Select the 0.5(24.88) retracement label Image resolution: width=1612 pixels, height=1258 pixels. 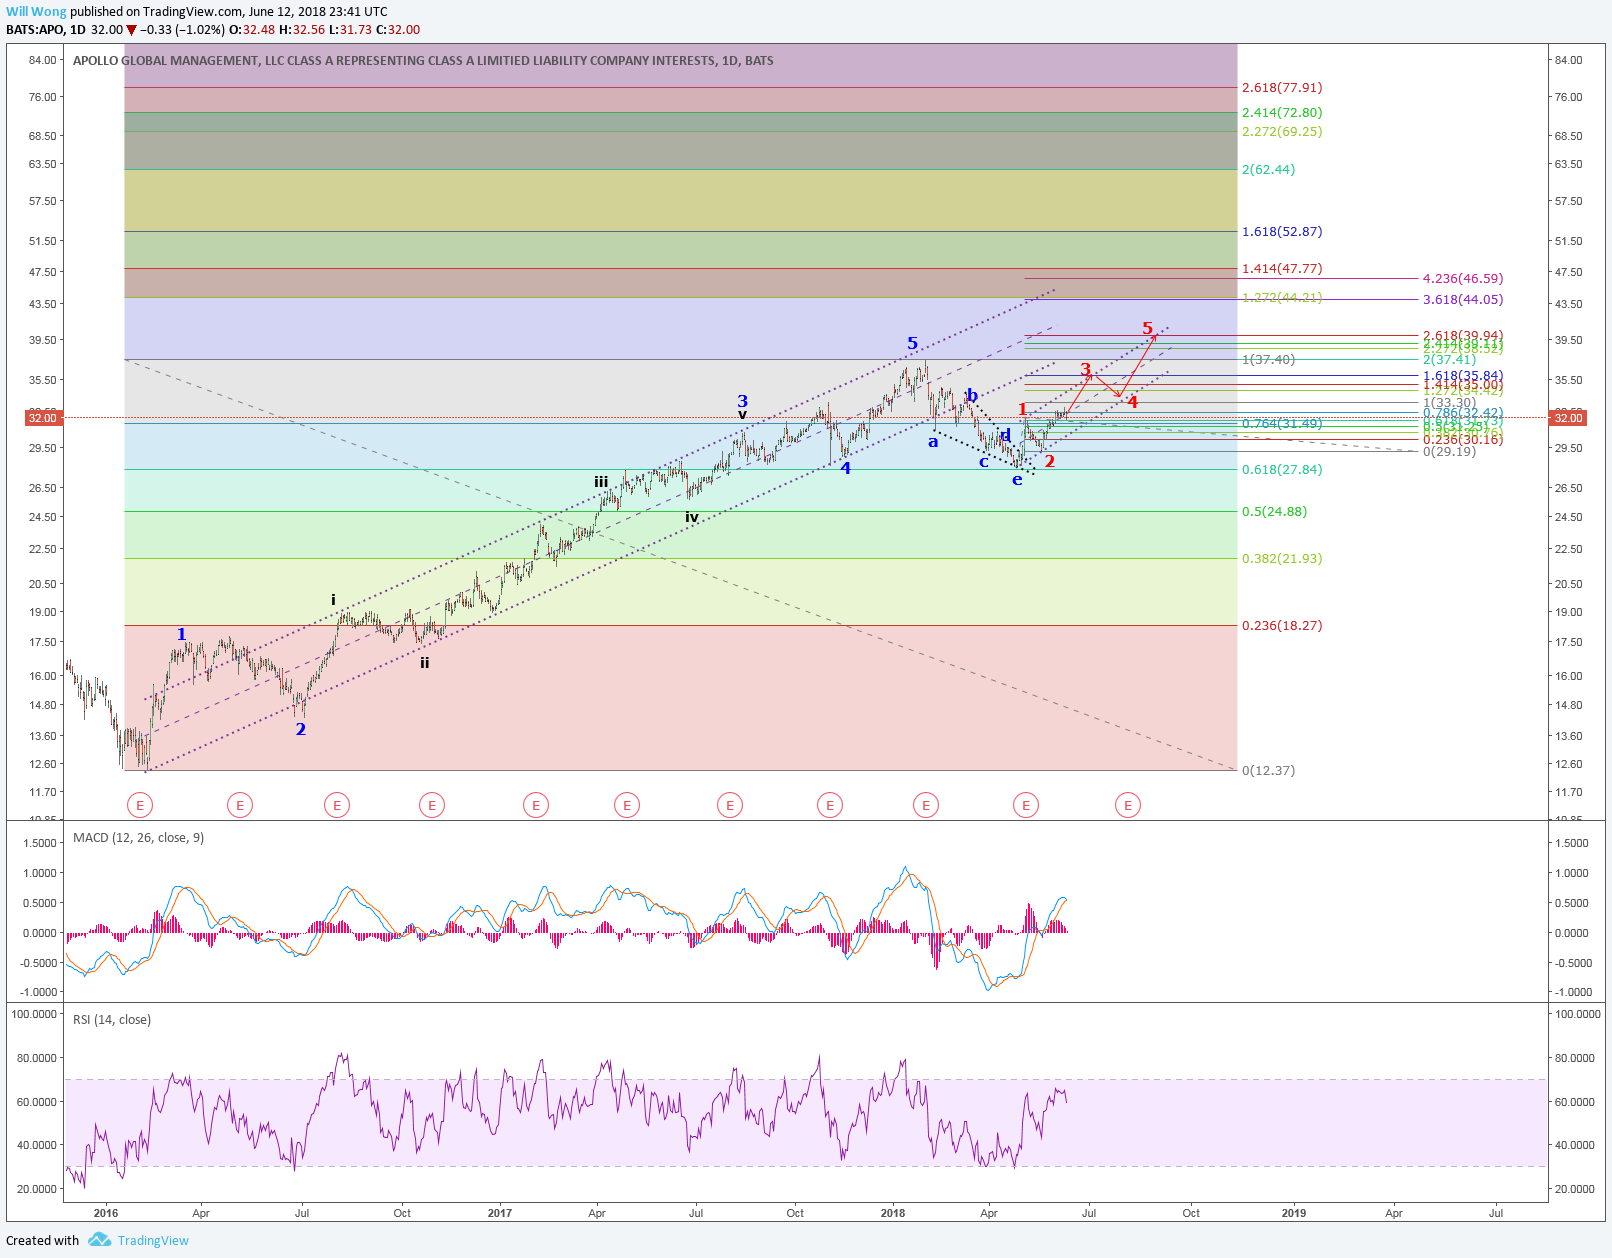tap(1274, 512)
